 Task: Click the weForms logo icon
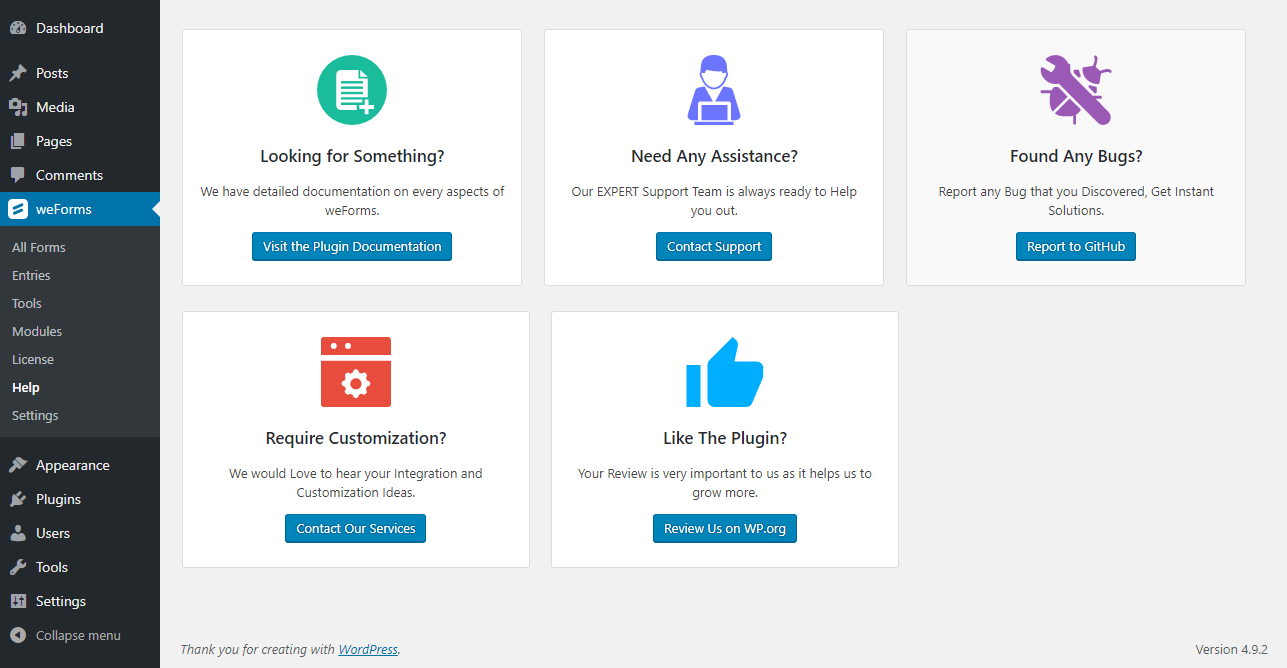[18, 209]
